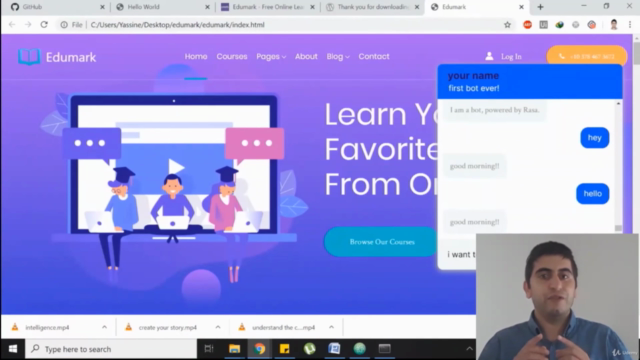Close the GitHub tab
This screenshot has width=640, height=360.
coord(102,7)
